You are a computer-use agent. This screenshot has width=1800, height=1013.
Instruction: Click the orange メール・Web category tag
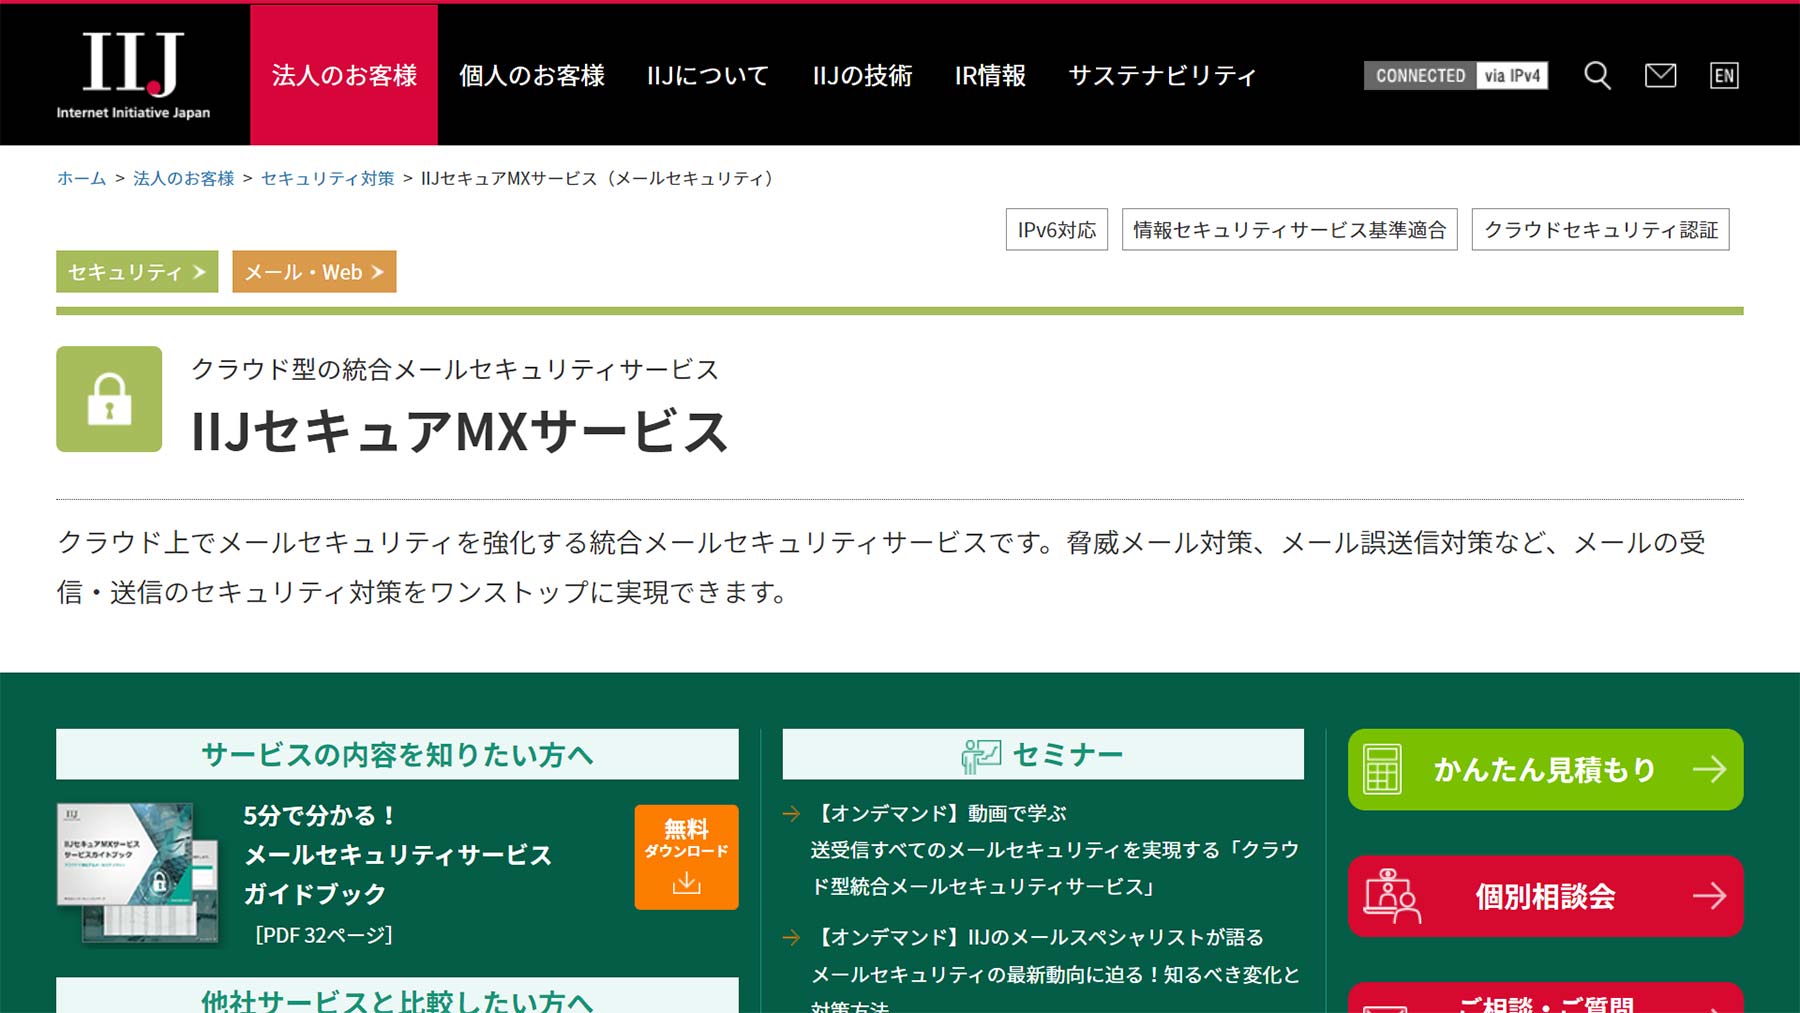click(x=314, y=271)
